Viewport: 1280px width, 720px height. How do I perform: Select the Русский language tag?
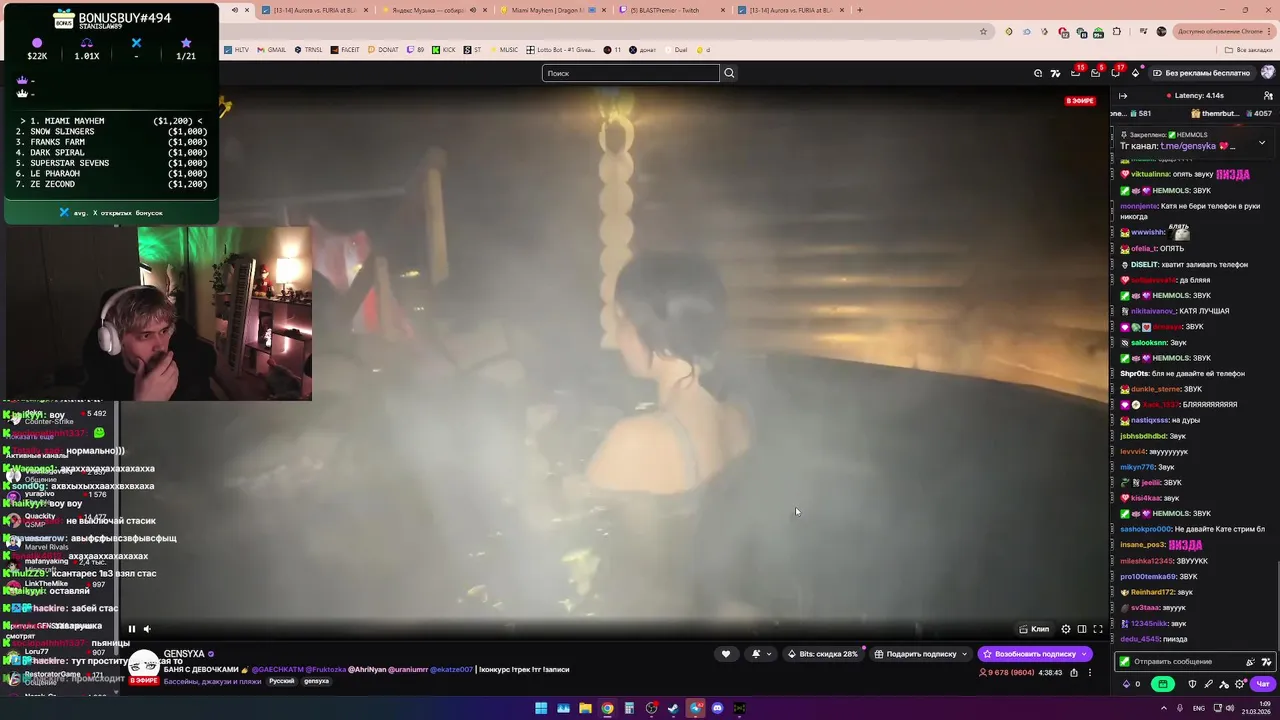point(282,681)
